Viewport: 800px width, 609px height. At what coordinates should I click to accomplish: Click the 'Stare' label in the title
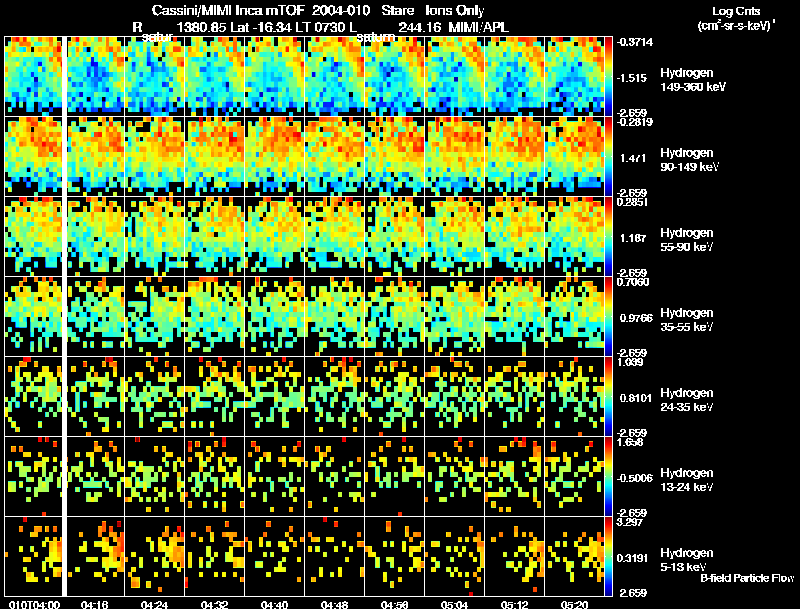point(397,10)
